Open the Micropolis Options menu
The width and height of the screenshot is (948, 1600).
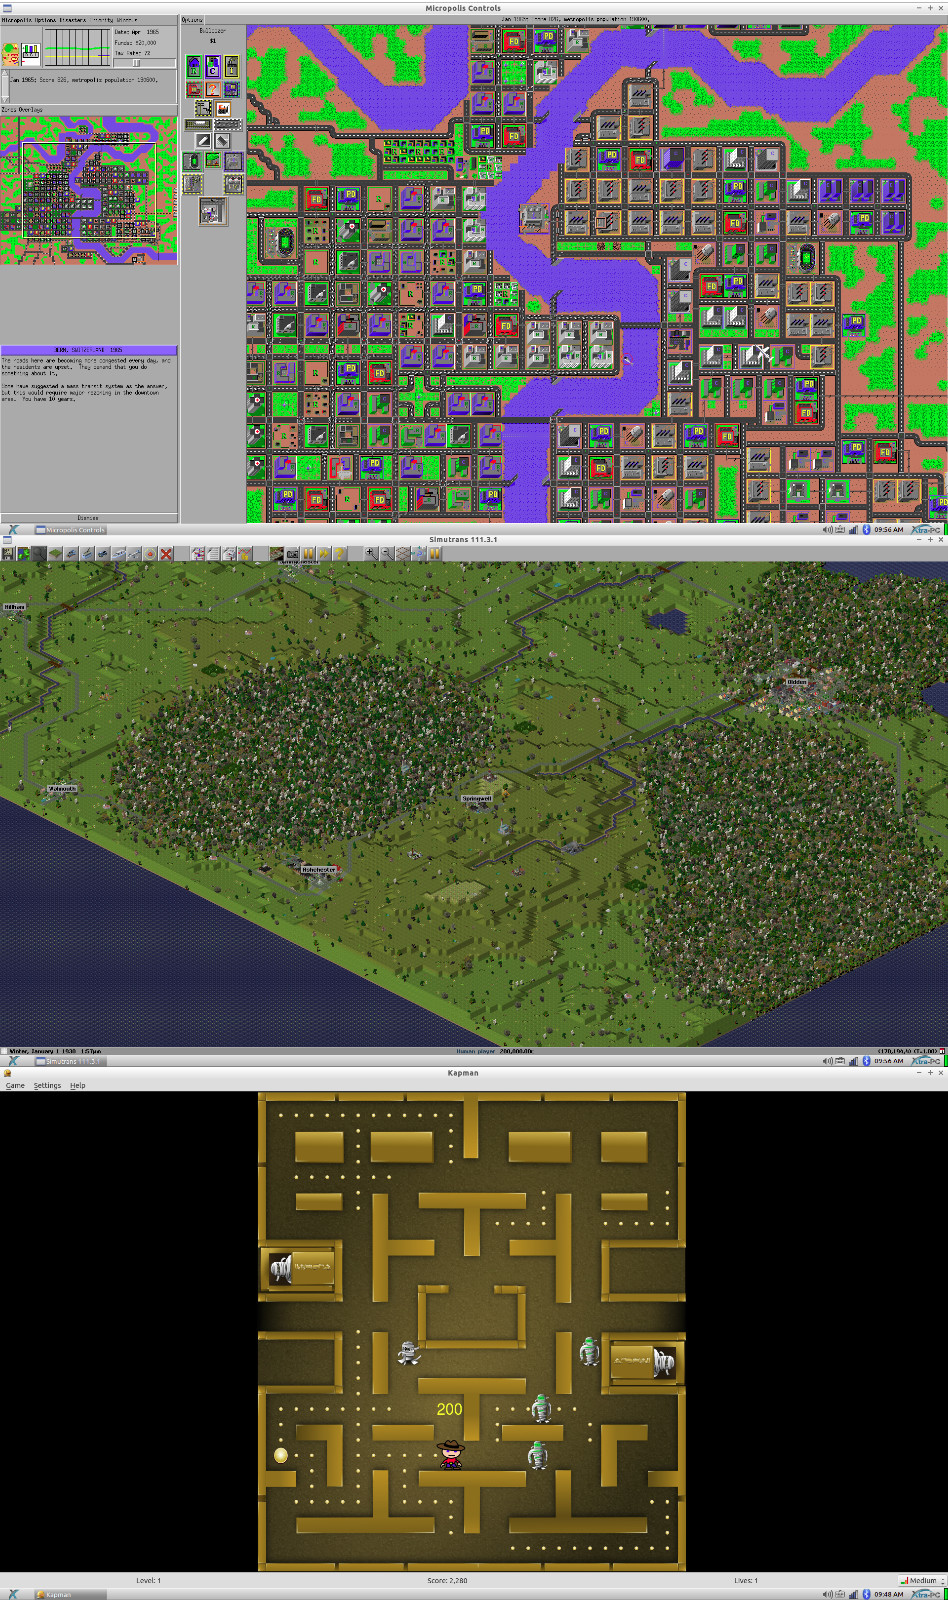coord(44,20)
